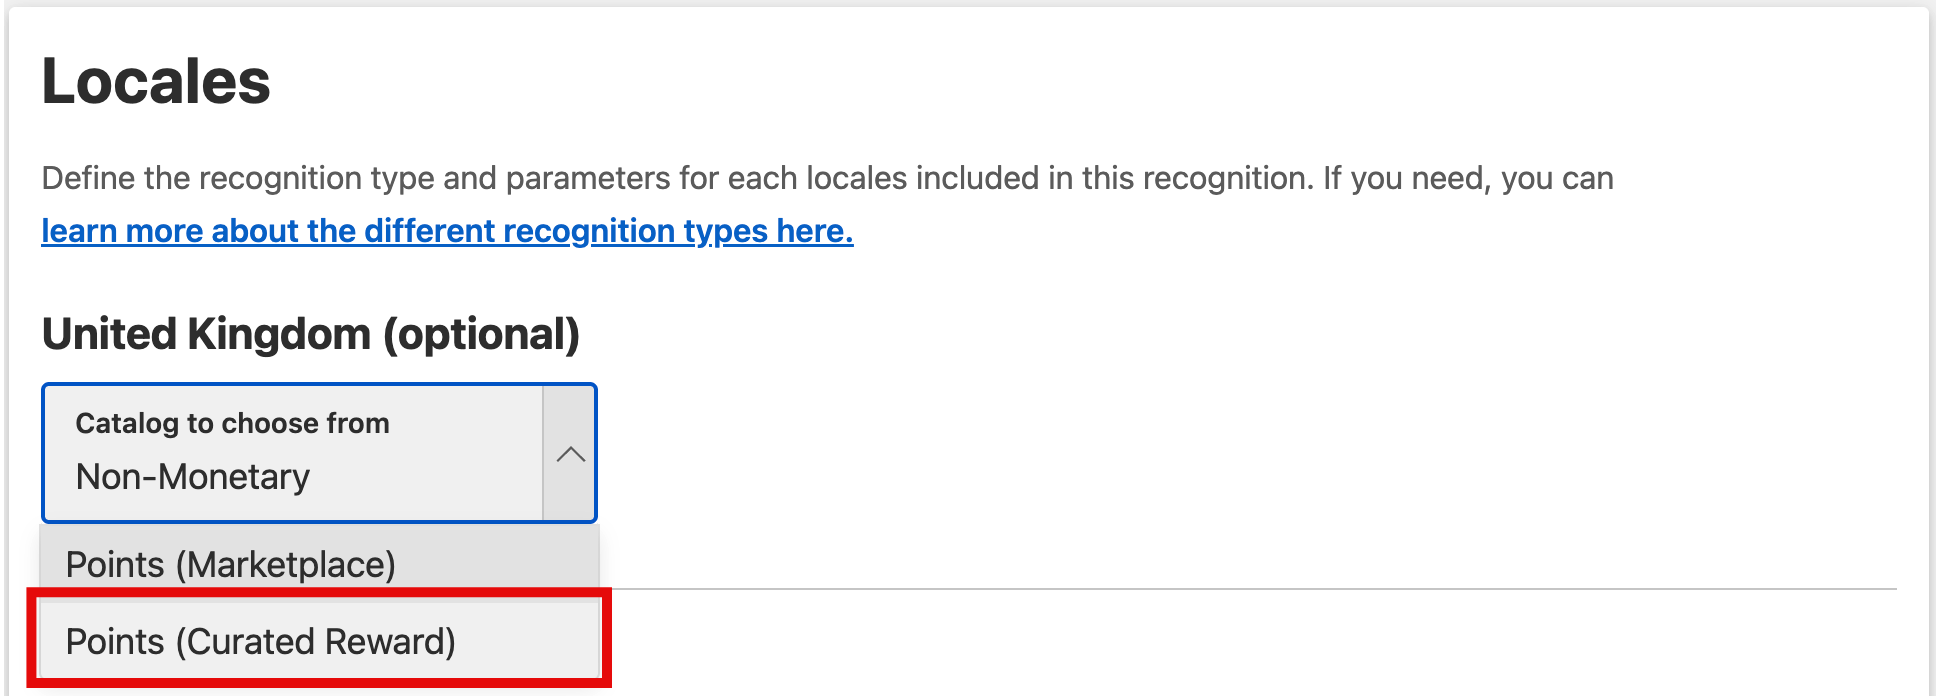This screenshot has height=696, width=1936.
Task: Click the horizontal divider below the dropdown
Action: click(x=1200, y=589)
